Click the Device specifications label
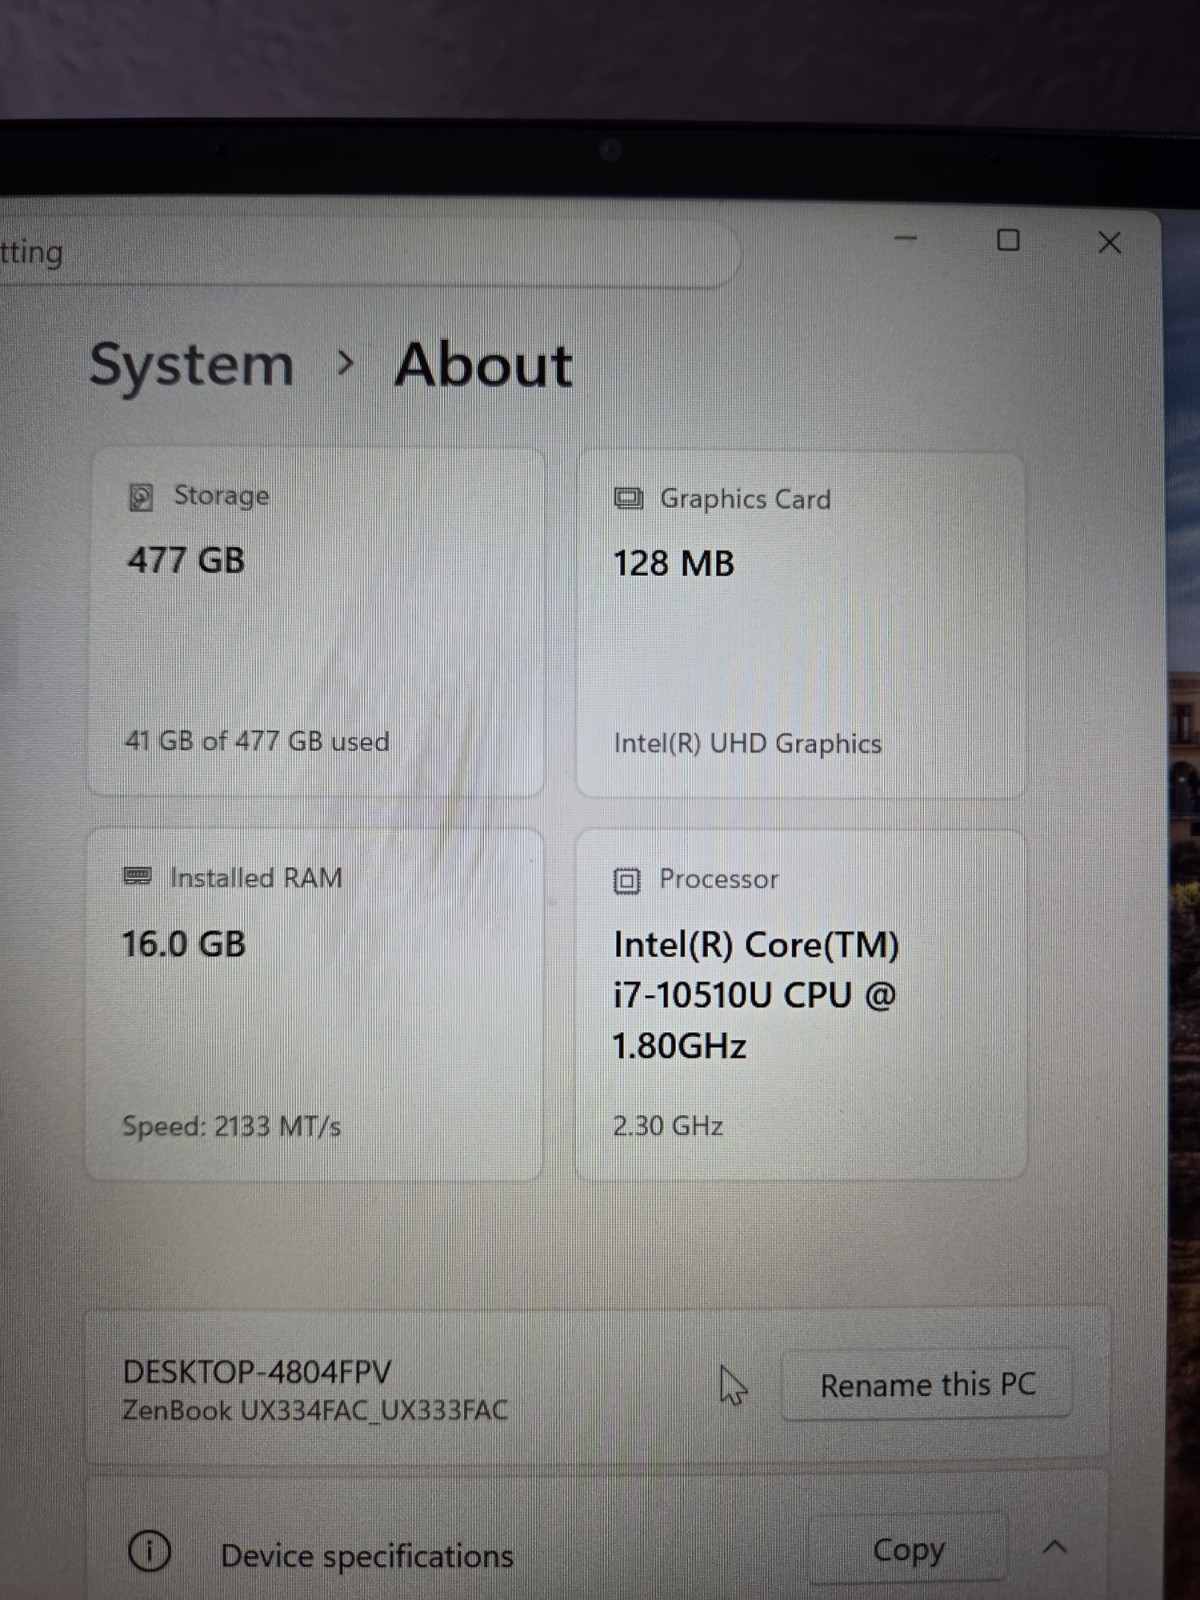 tap(367, 1556)
